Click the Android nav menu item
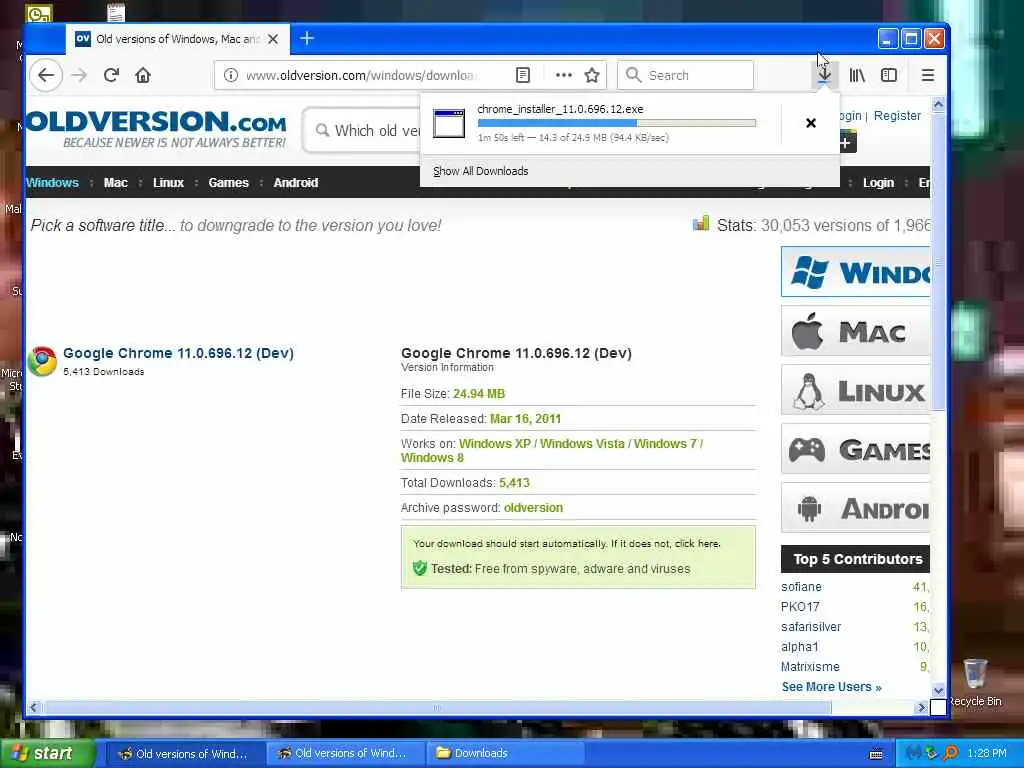1024x768 pixels. [295, 183]
